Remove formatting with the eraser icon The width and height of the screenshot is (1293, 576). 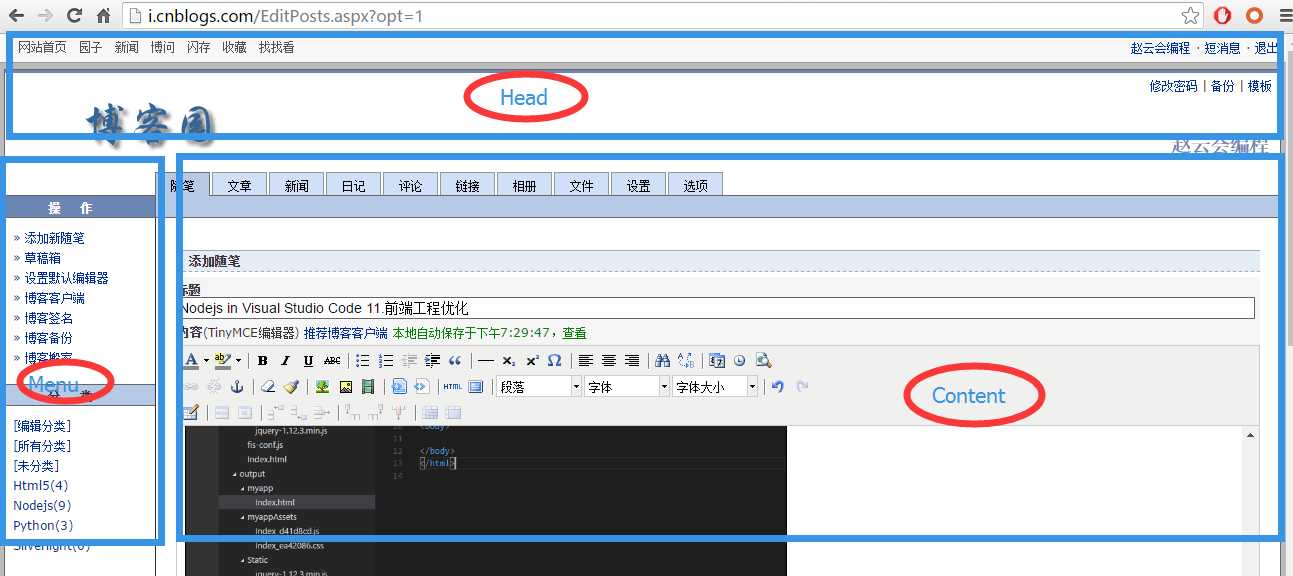[x=268, y=387]
